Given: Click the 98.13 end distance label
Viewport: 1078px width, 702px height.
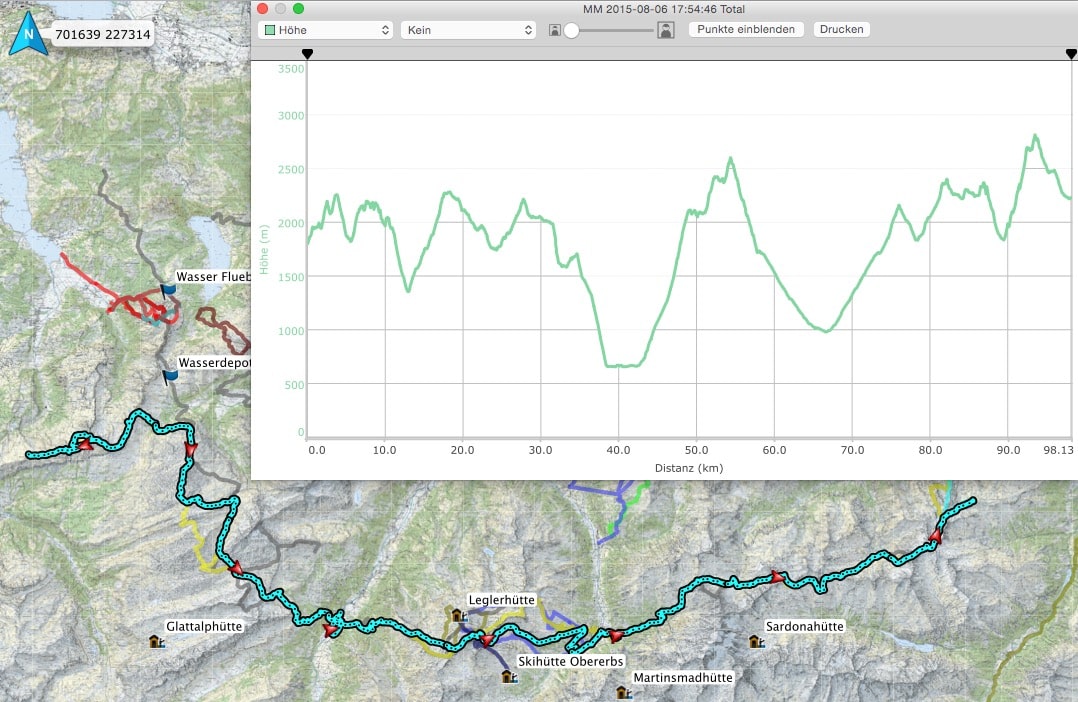Looking at the screenshot, I should 1058,450.
